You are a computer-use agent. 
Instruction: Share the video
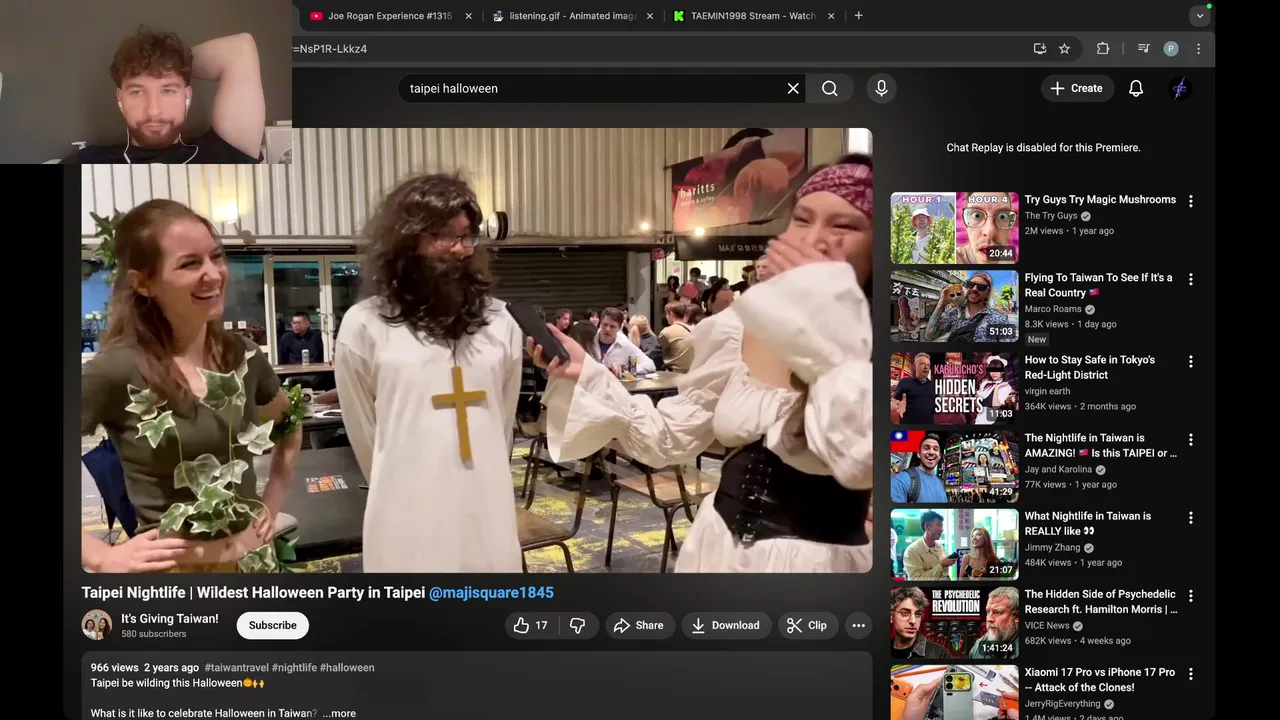point(638,625)
